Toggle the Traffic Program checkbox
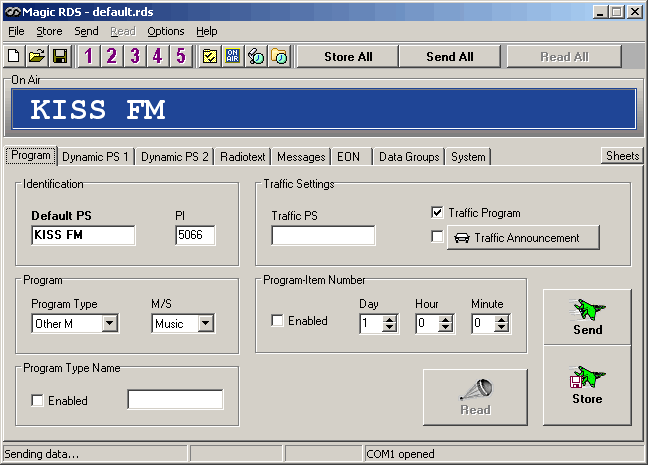648x465 pixels. tap(437, 212)
